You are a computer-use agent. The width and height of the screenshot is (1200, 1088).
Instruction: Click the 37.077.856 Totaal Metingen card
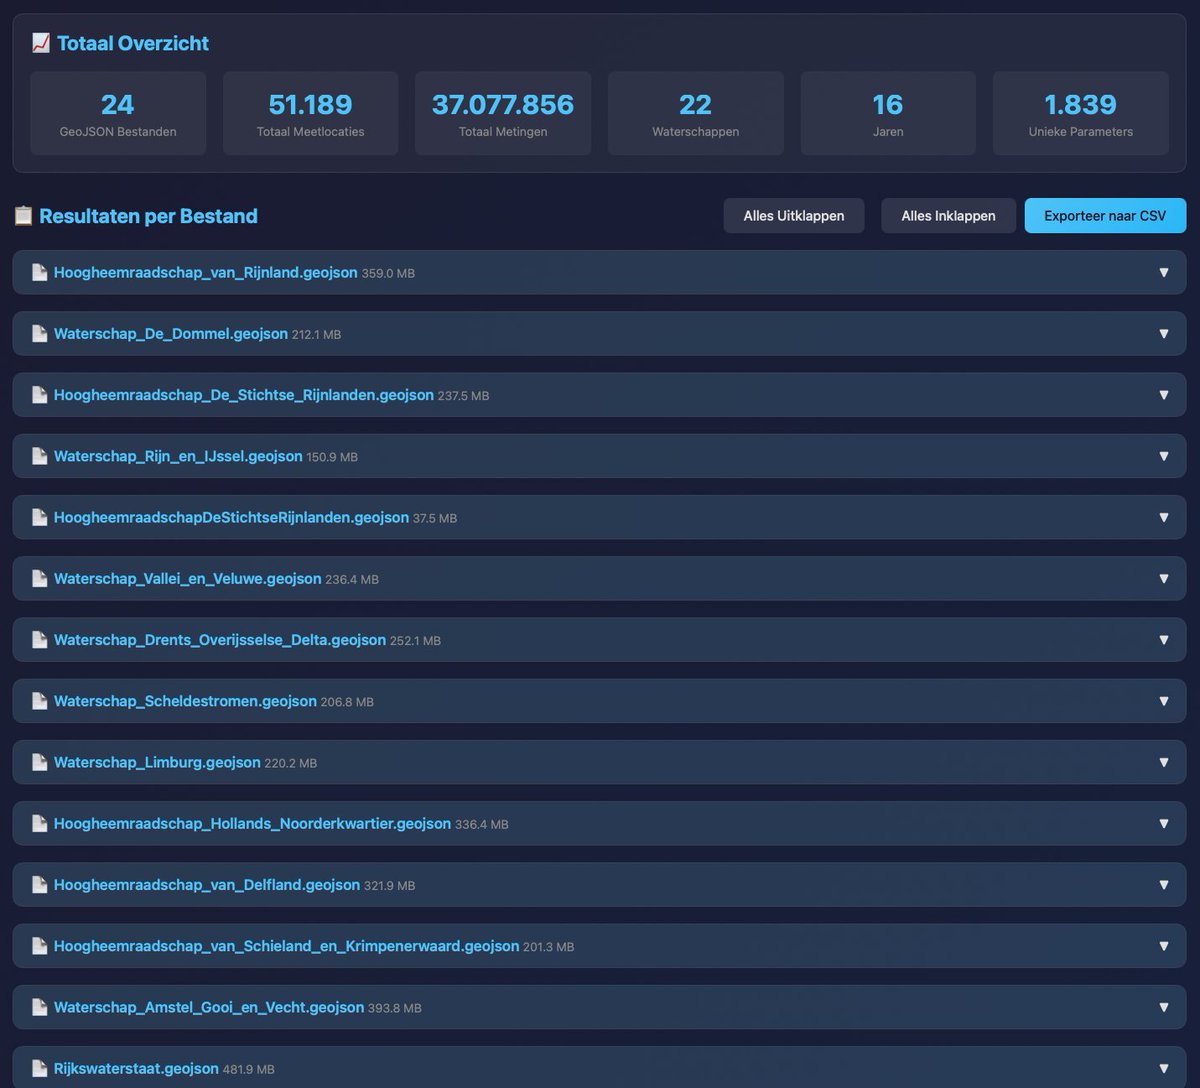503,113
